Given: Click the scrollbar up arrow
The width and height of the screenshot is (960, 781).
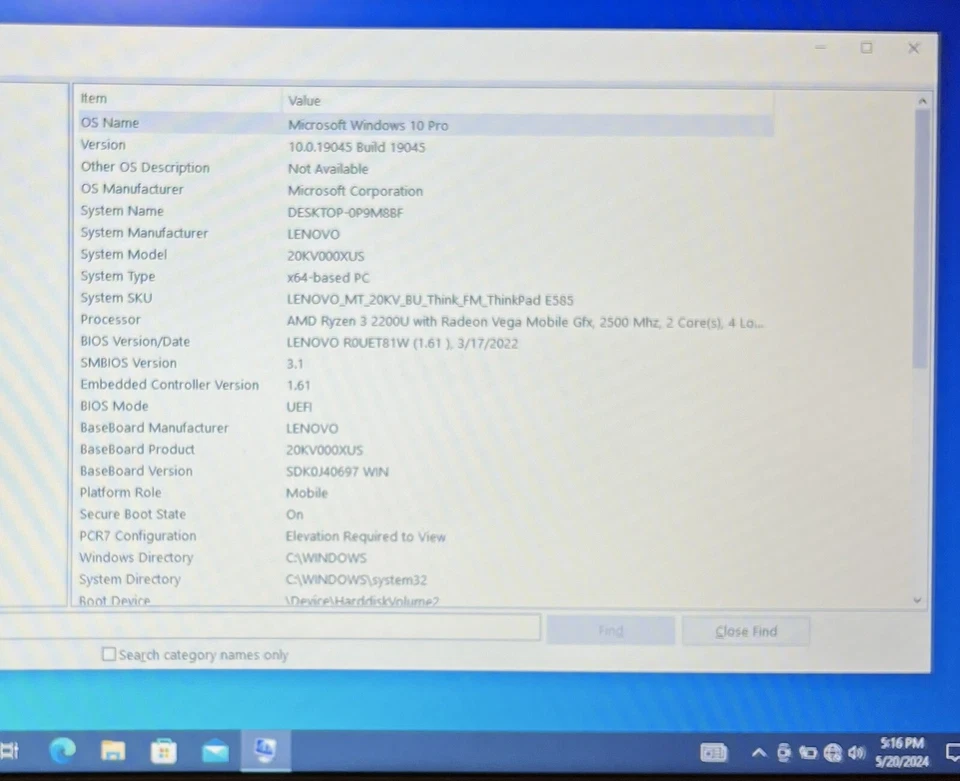Looking at the screenshot, I should 922,101.
